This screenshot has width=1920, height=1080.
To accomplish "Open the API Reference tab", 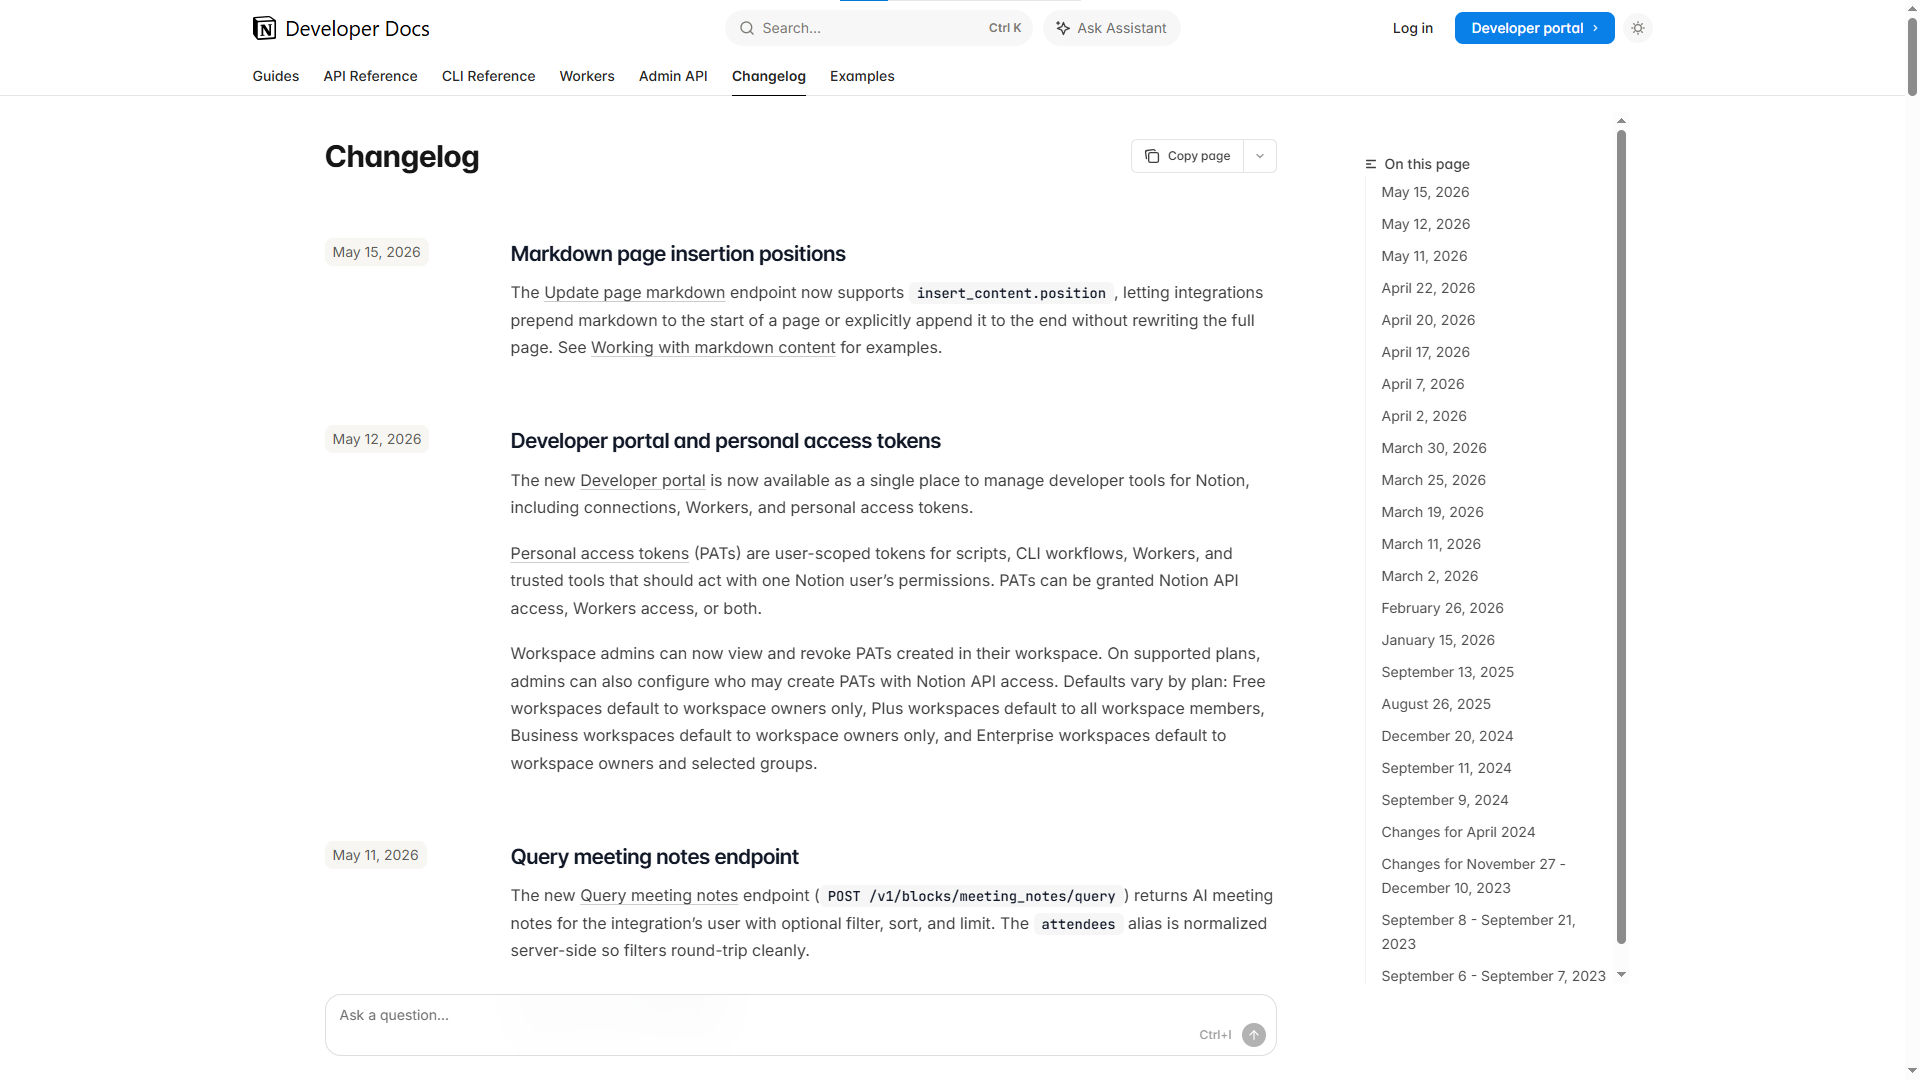I will click(370, 76).
